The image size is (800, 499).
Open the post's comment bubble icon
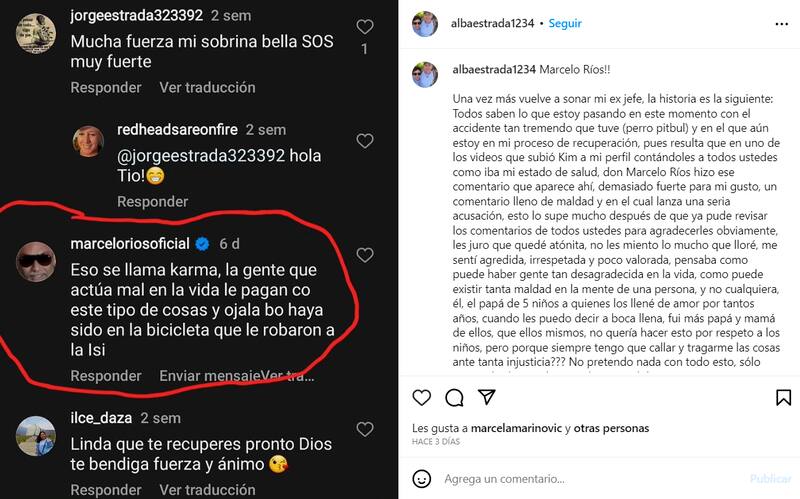pos(454,397)
